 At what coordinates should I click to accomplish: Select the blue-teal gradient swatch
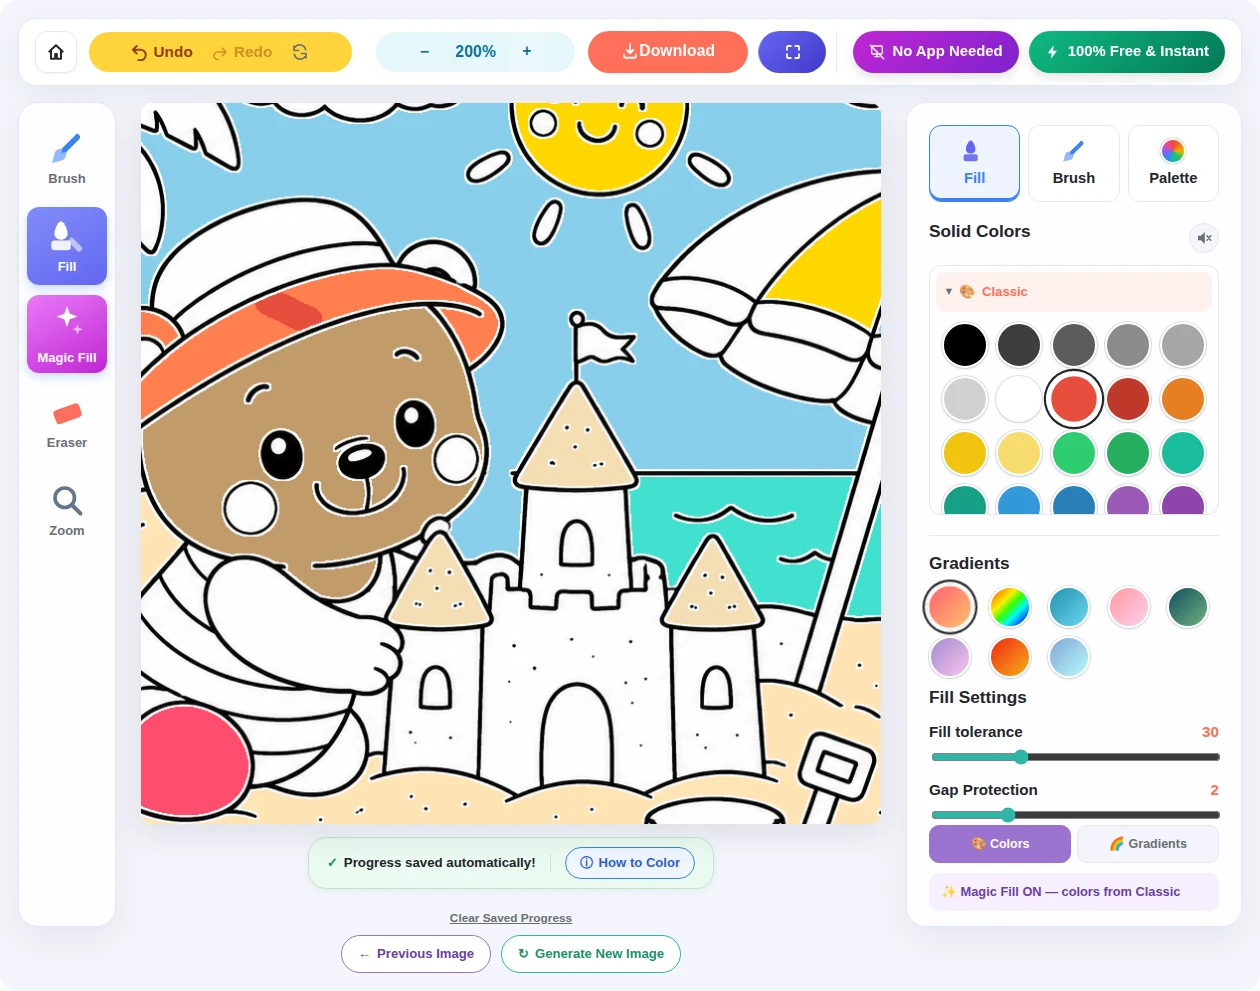(x=1069, y=607)
